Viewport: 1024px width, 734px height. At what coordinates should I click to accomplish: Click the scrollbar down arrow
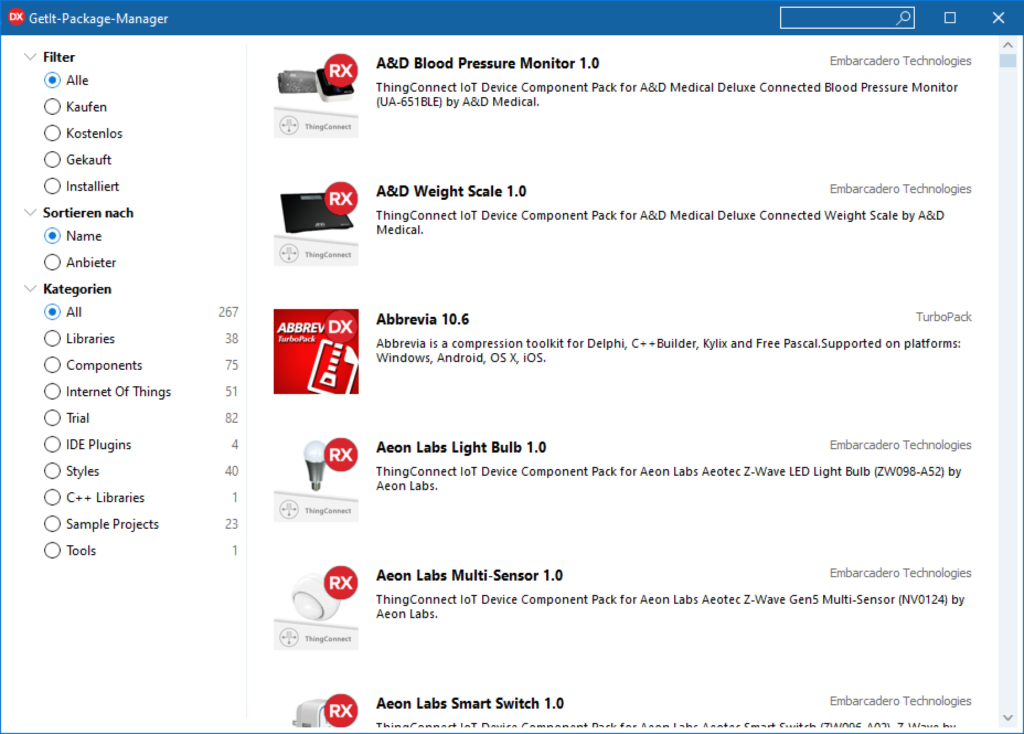pyautogui.click(x=1008, y=718)
